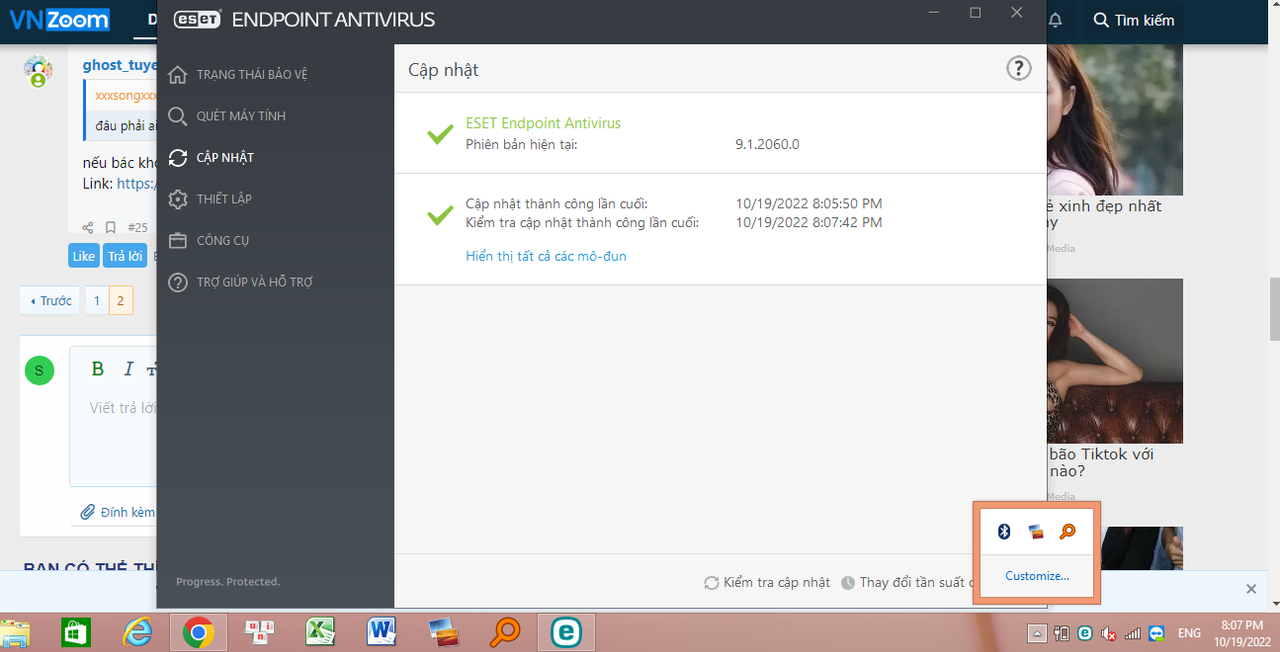This screenshot has height=652, width=1280.
Task: Open Word from the taskbar
Action: coord(382,632)
